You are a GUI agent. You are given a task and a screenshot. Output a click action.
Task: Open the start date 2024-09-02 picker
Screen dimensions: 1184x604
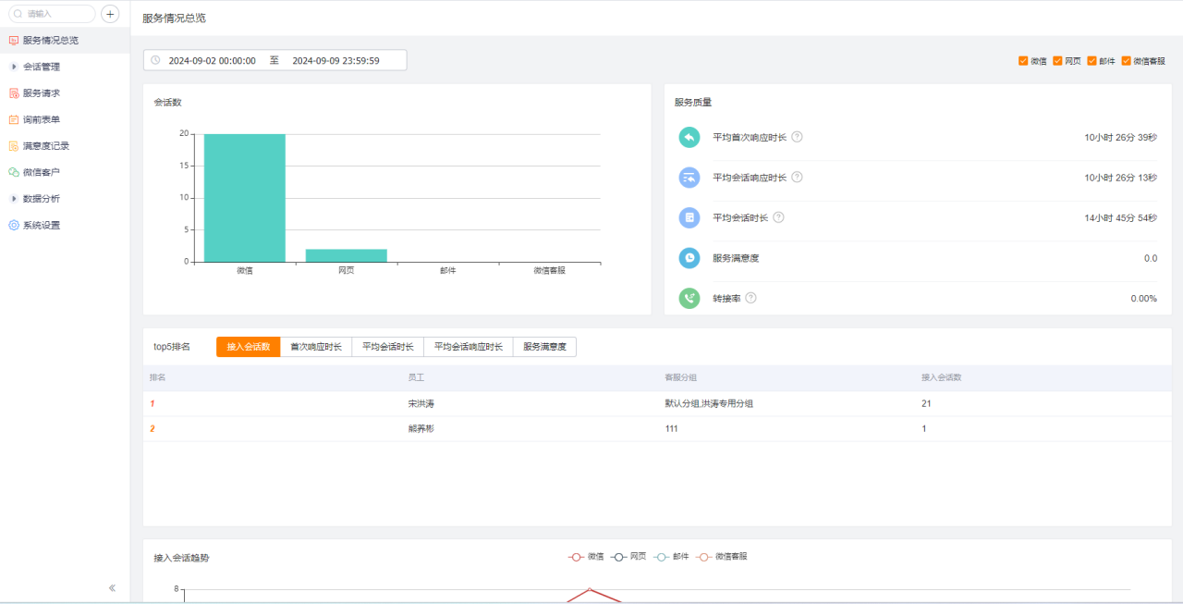tap(212, 61)
